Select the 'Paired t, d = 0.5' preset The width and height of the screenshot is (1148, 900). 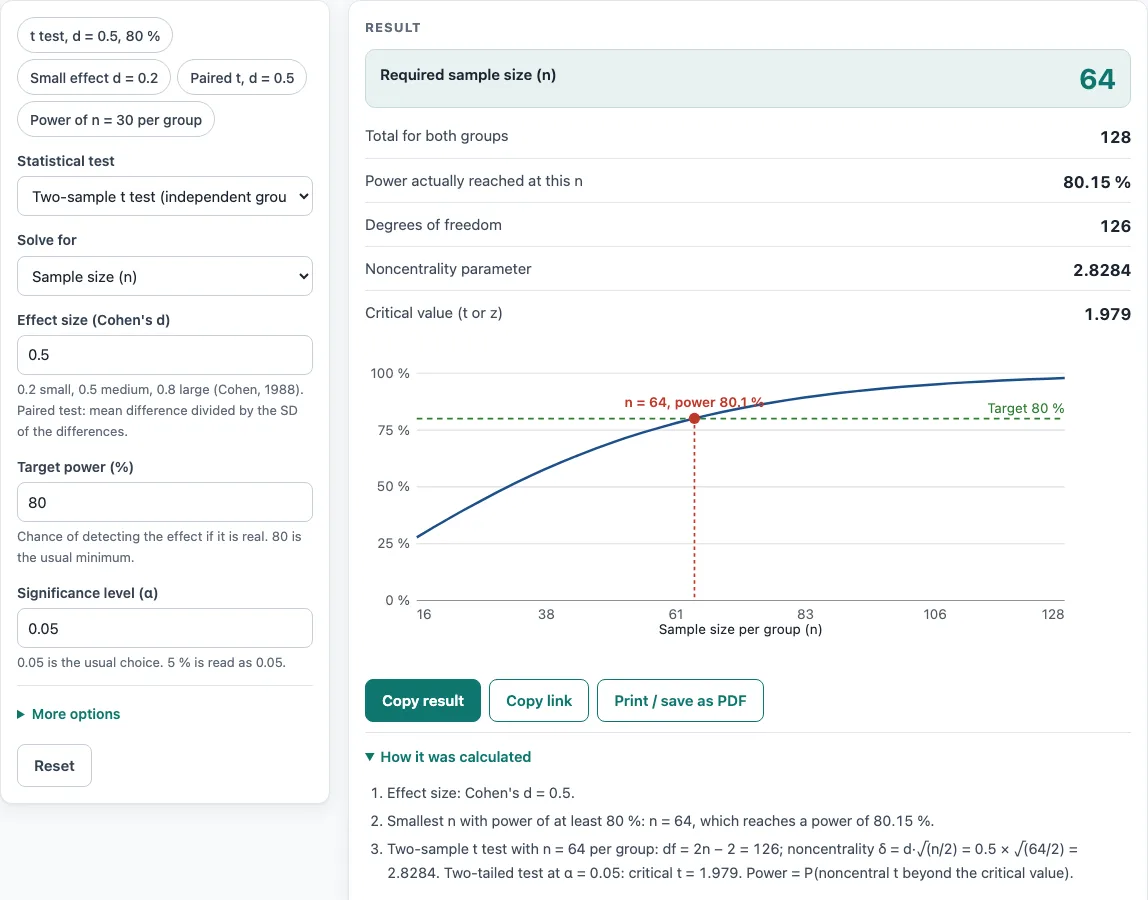click(x=242, y=78)
